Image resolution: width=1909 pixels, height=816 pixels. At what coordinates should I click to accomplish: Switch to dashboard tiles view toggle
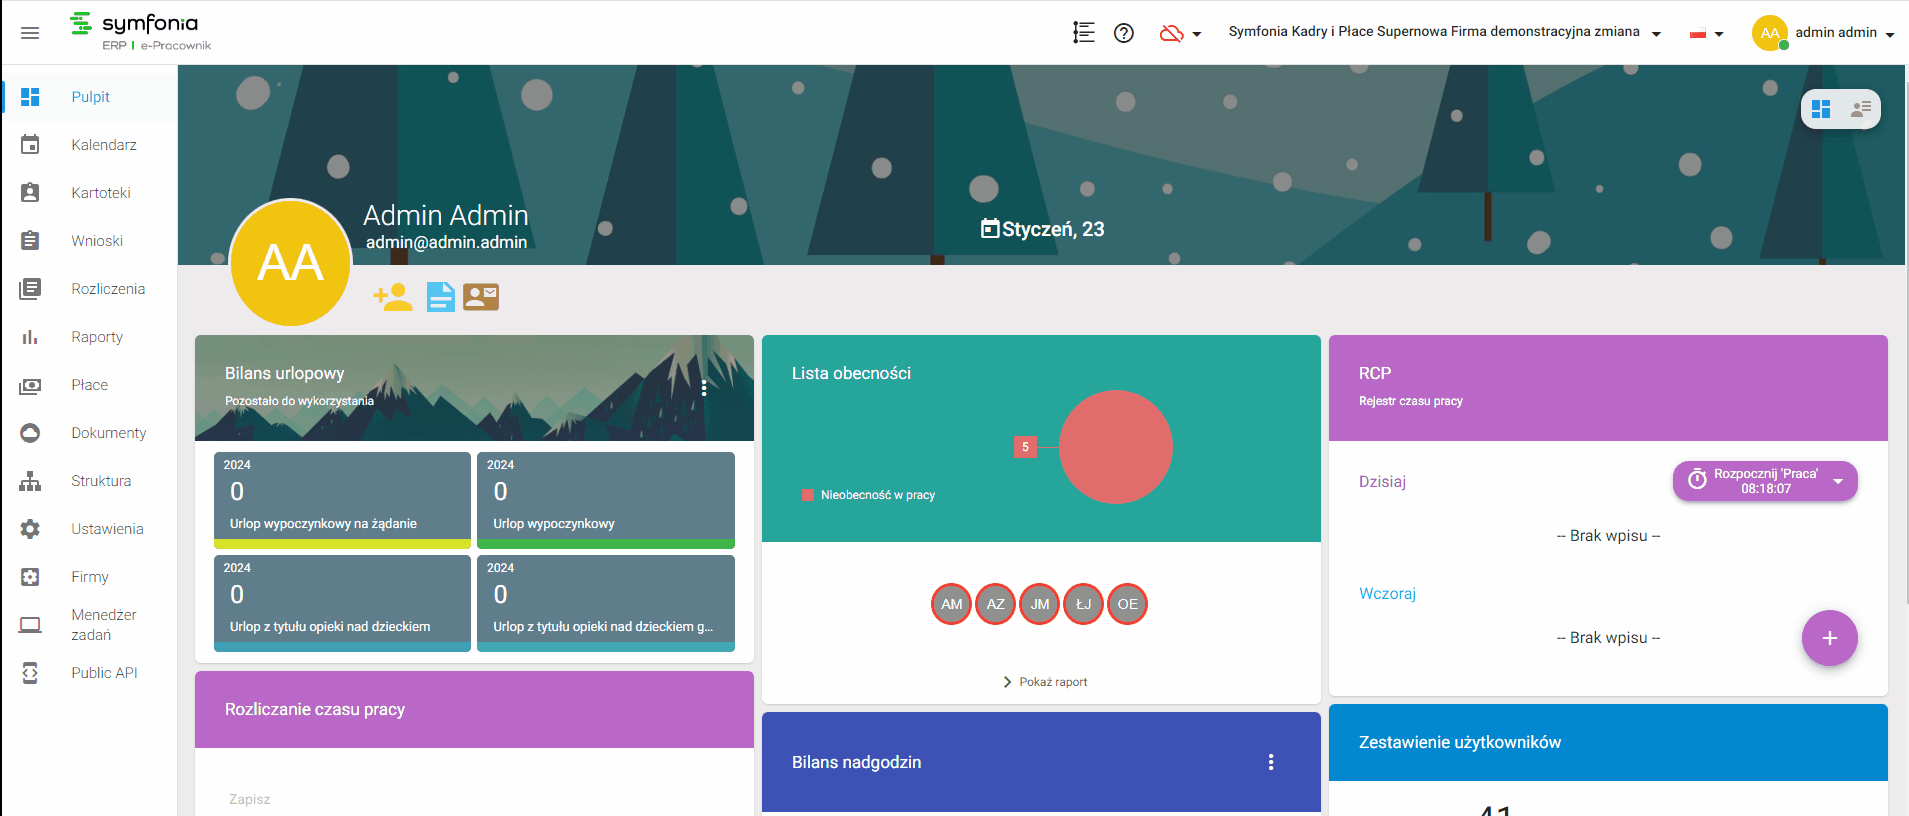[1821, 109]
